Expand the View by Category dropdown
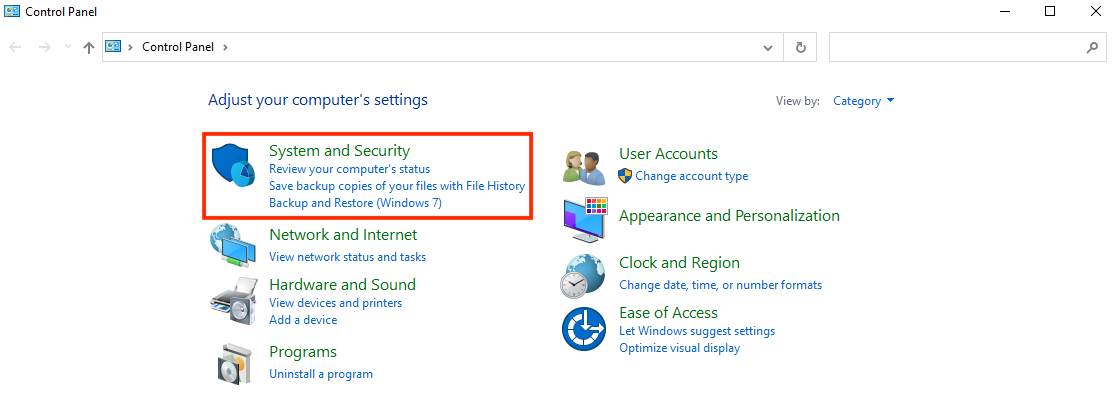The image size is (1114, 409). coord(863,101)
